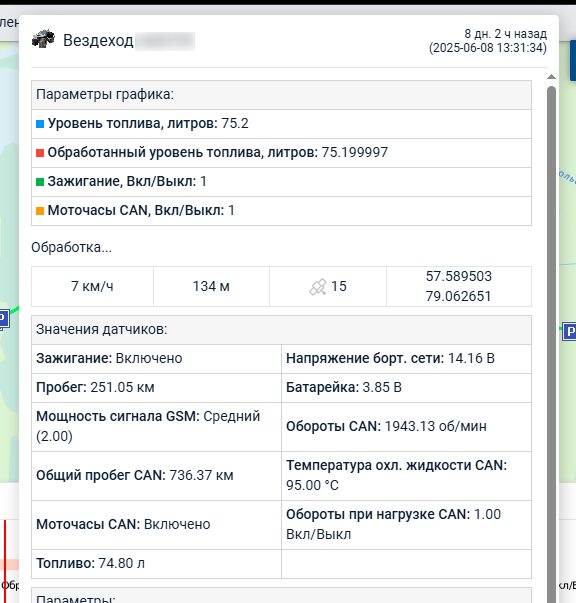The width and height of the screenshot is (576, 603).
Task: Click the Температура охл. жидкости CAN cell
Action: point(406,476)
